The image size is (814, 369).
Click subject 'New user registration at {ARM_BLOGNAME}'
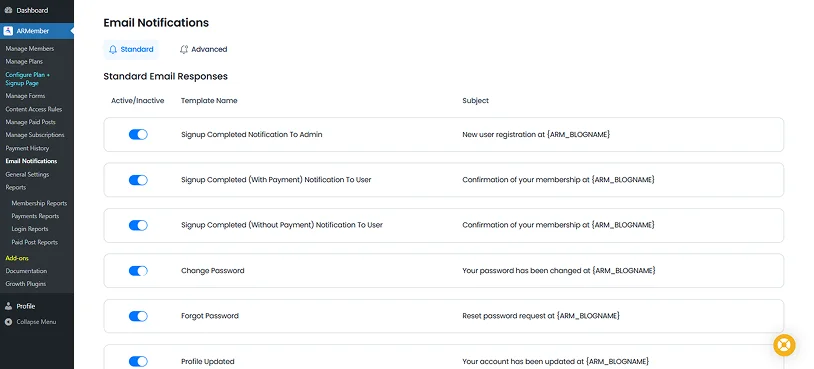(536, 134)
